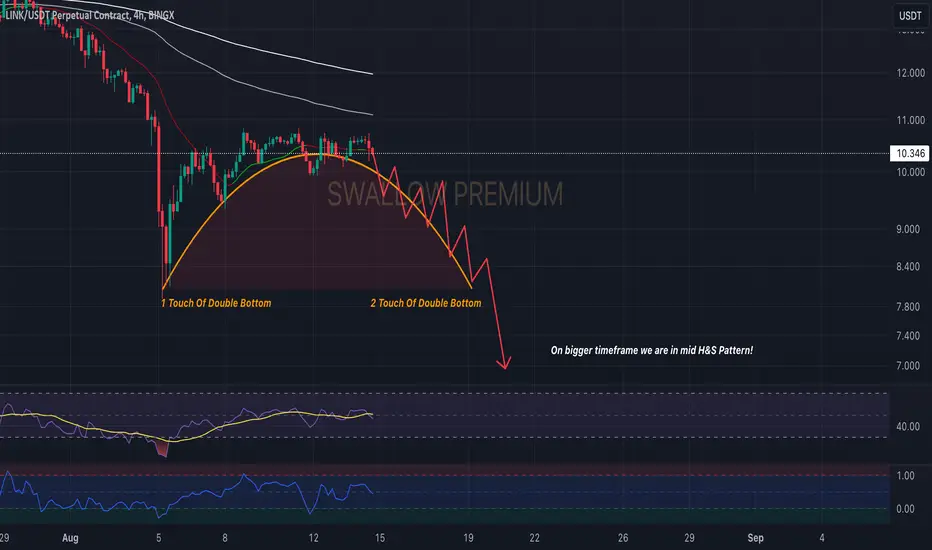Click the 19 date label on time axis
Viewport: 932px width, 550px height.
pyautogui.click(x=468, y=538)
